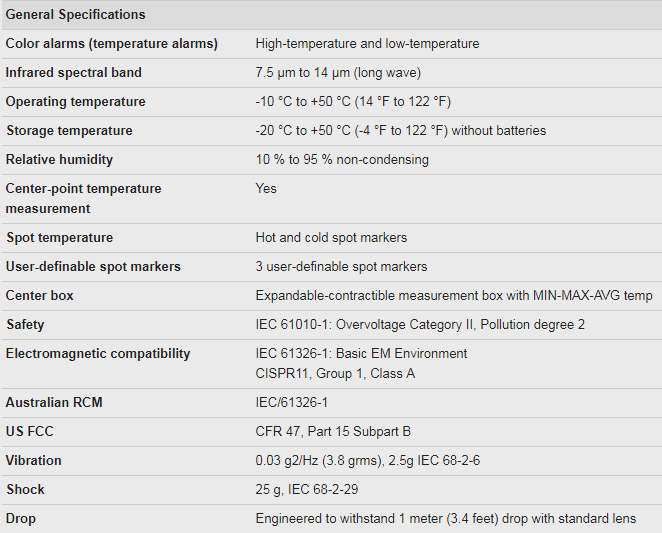Select the Hot and cold spot markers text
Viewport: 662px width, 533px height.
(x=331, y=238)
